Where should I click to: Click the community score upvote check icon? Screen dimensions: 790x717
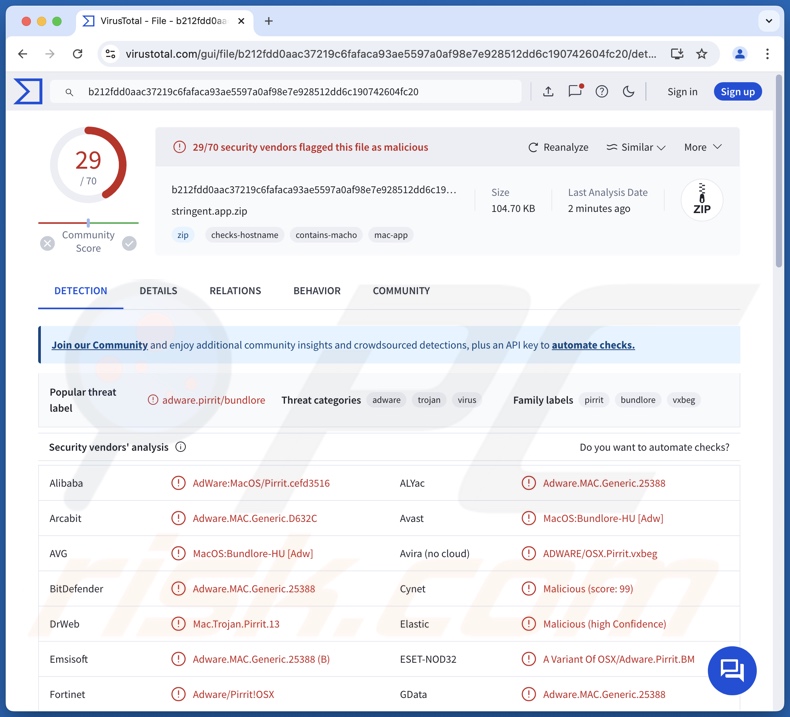point(129,244)
